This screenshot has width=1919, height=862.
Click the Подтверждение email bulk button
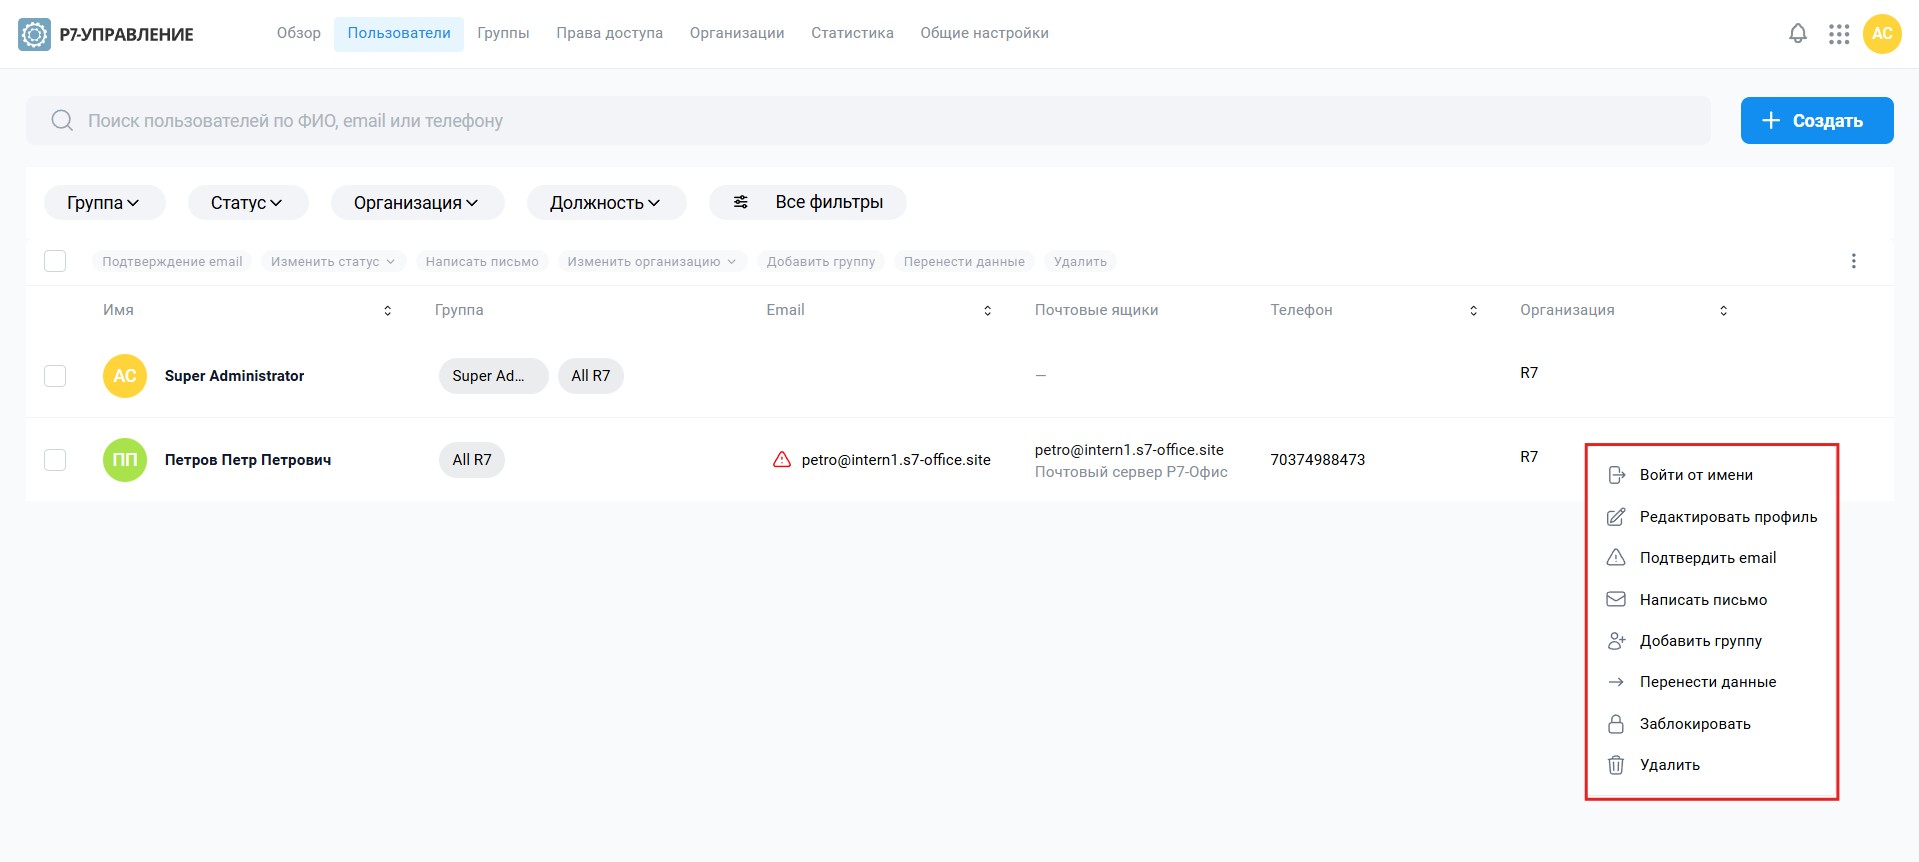(172, 262)
